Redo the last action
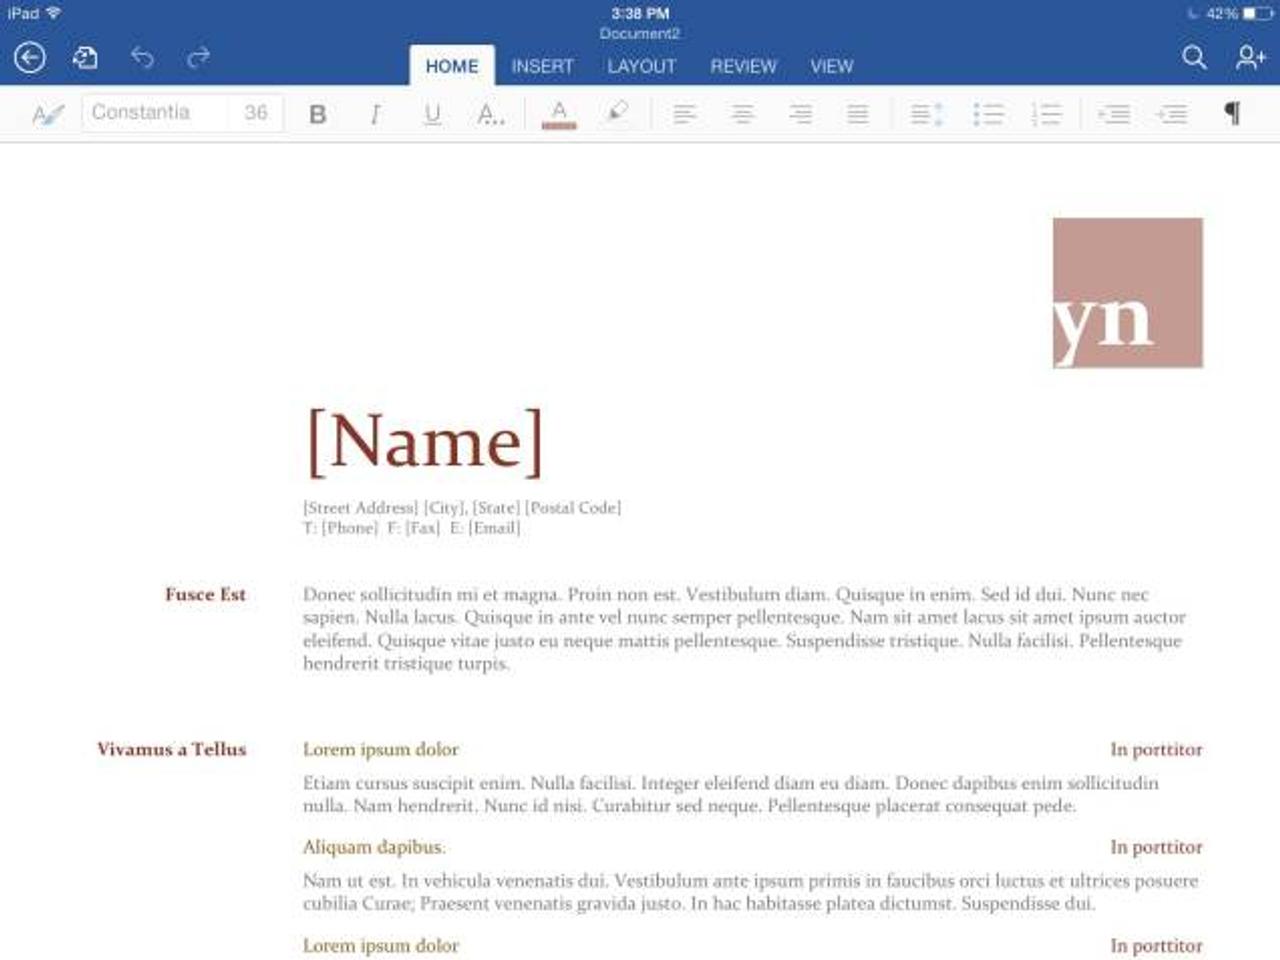 (199, 57)
